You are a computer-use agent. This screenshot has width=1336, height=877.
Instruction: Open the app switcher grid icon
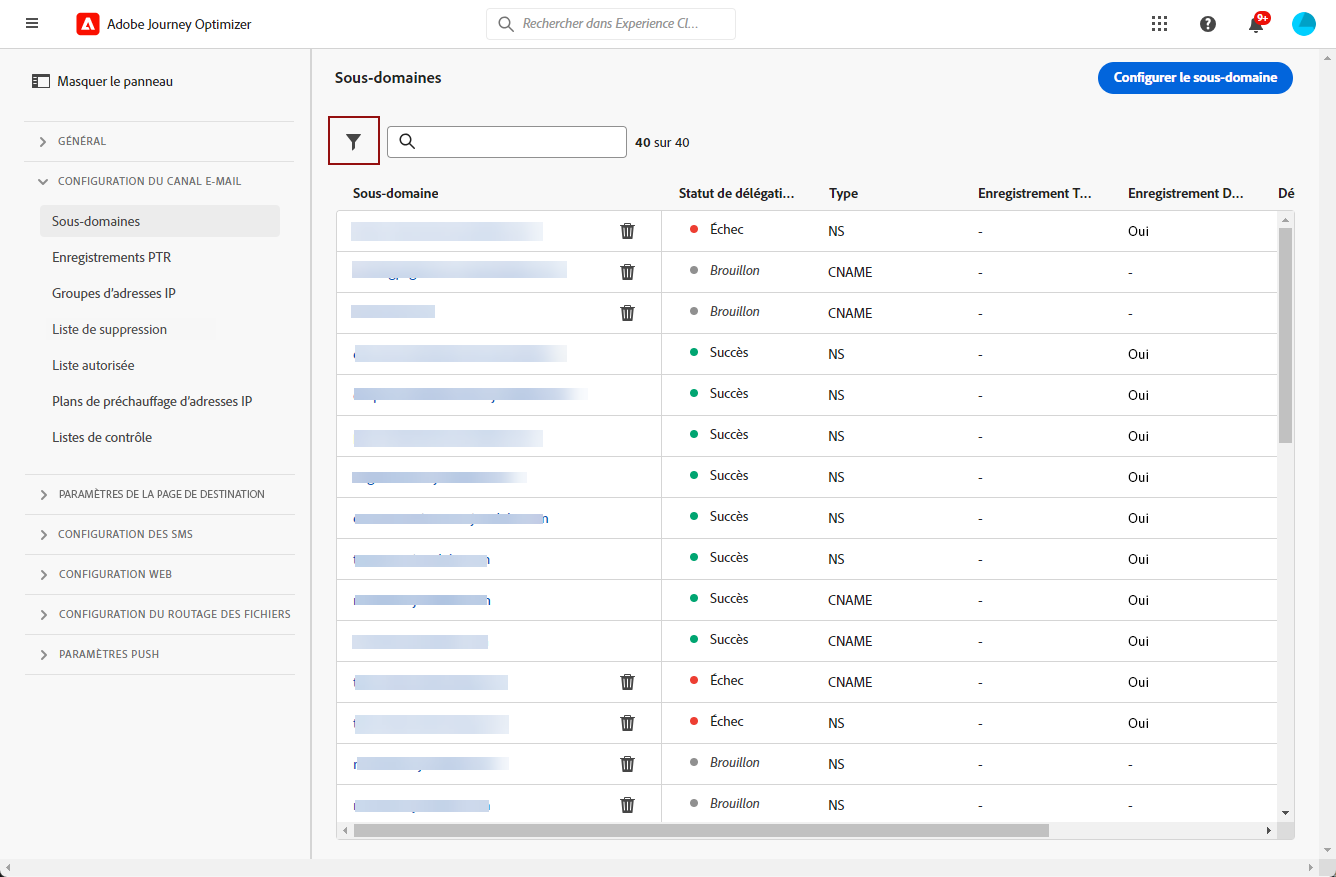coord(1160,24)
